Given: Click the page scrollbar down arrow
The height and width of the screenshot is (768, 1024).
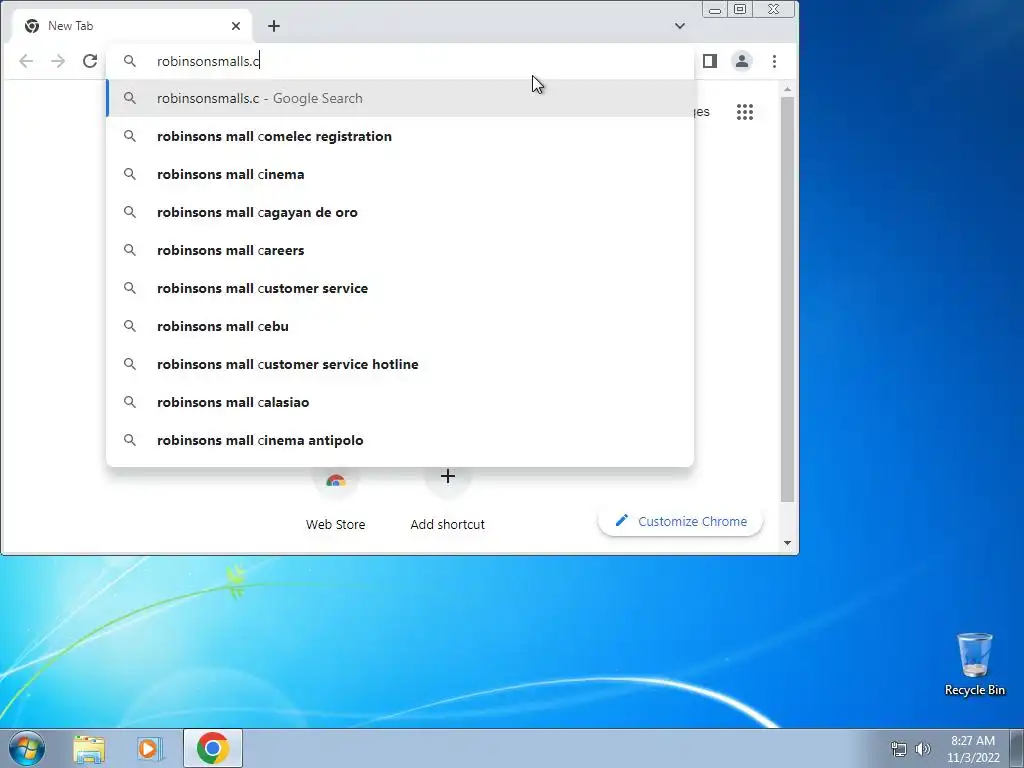Looking at the screenshot, I should [788, 543].
